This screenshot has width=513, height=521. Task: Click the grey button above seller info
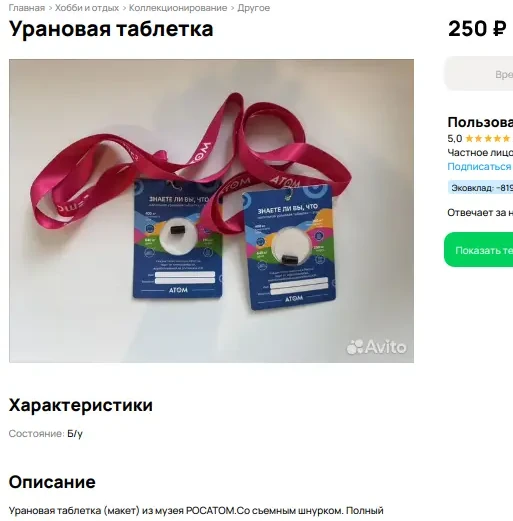click(479, 73)
